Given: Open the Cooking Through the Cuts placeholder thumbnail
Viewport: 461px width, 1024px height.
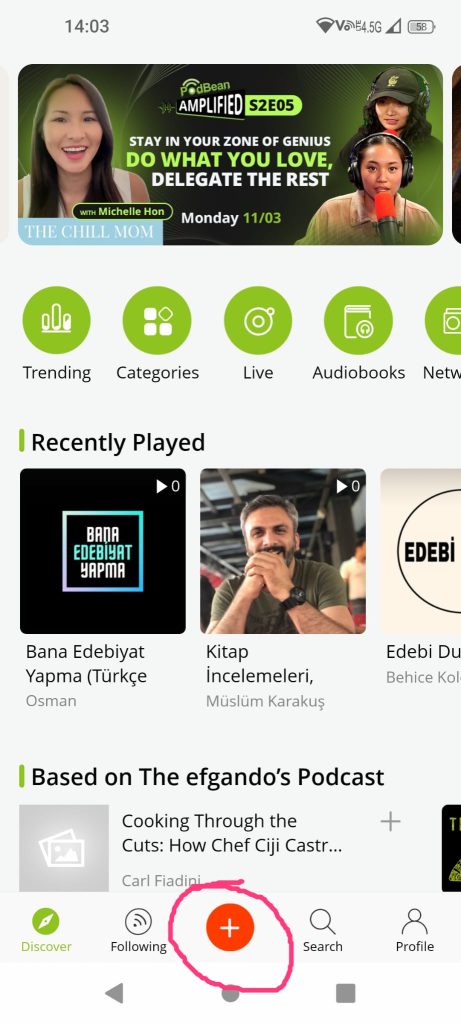Looking at the screenshot, I should coord(64,848).
